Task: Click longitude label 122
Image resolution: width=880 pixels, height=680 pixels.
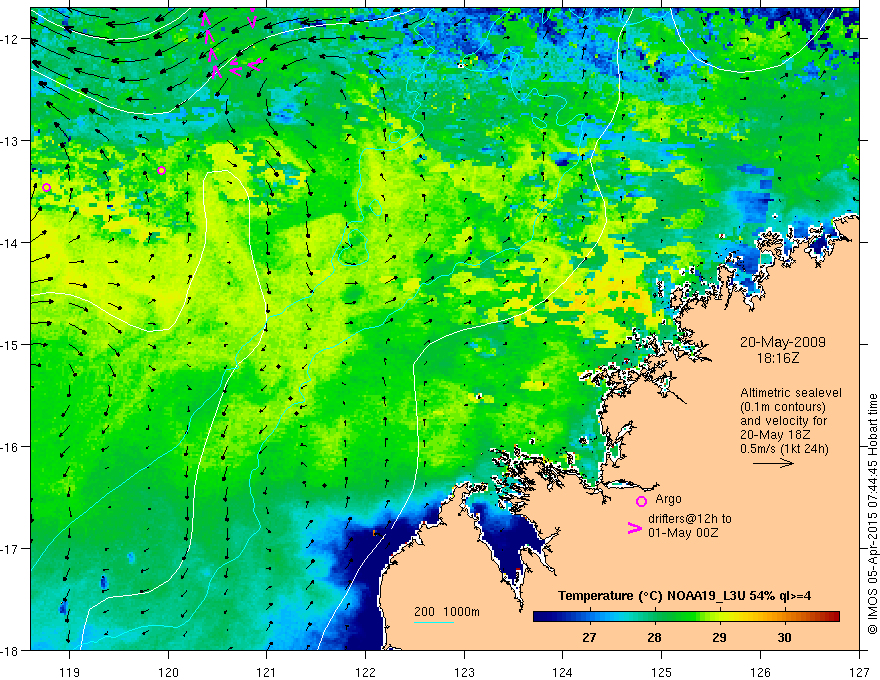Action: (x=365, y=672)
